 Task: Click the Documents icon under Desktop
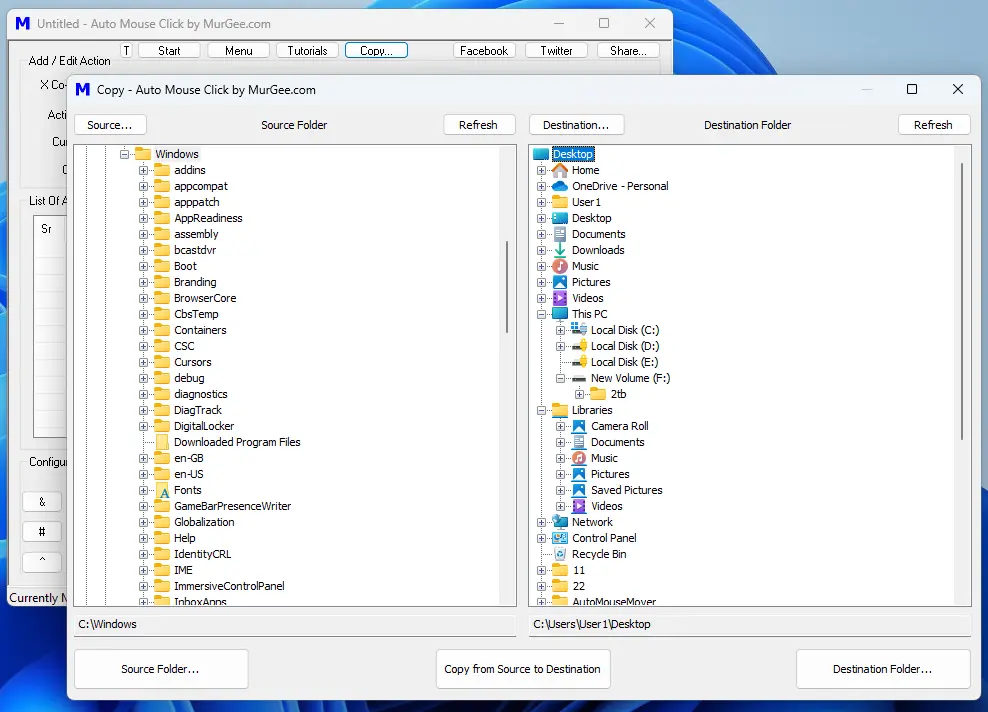point(560,234)
